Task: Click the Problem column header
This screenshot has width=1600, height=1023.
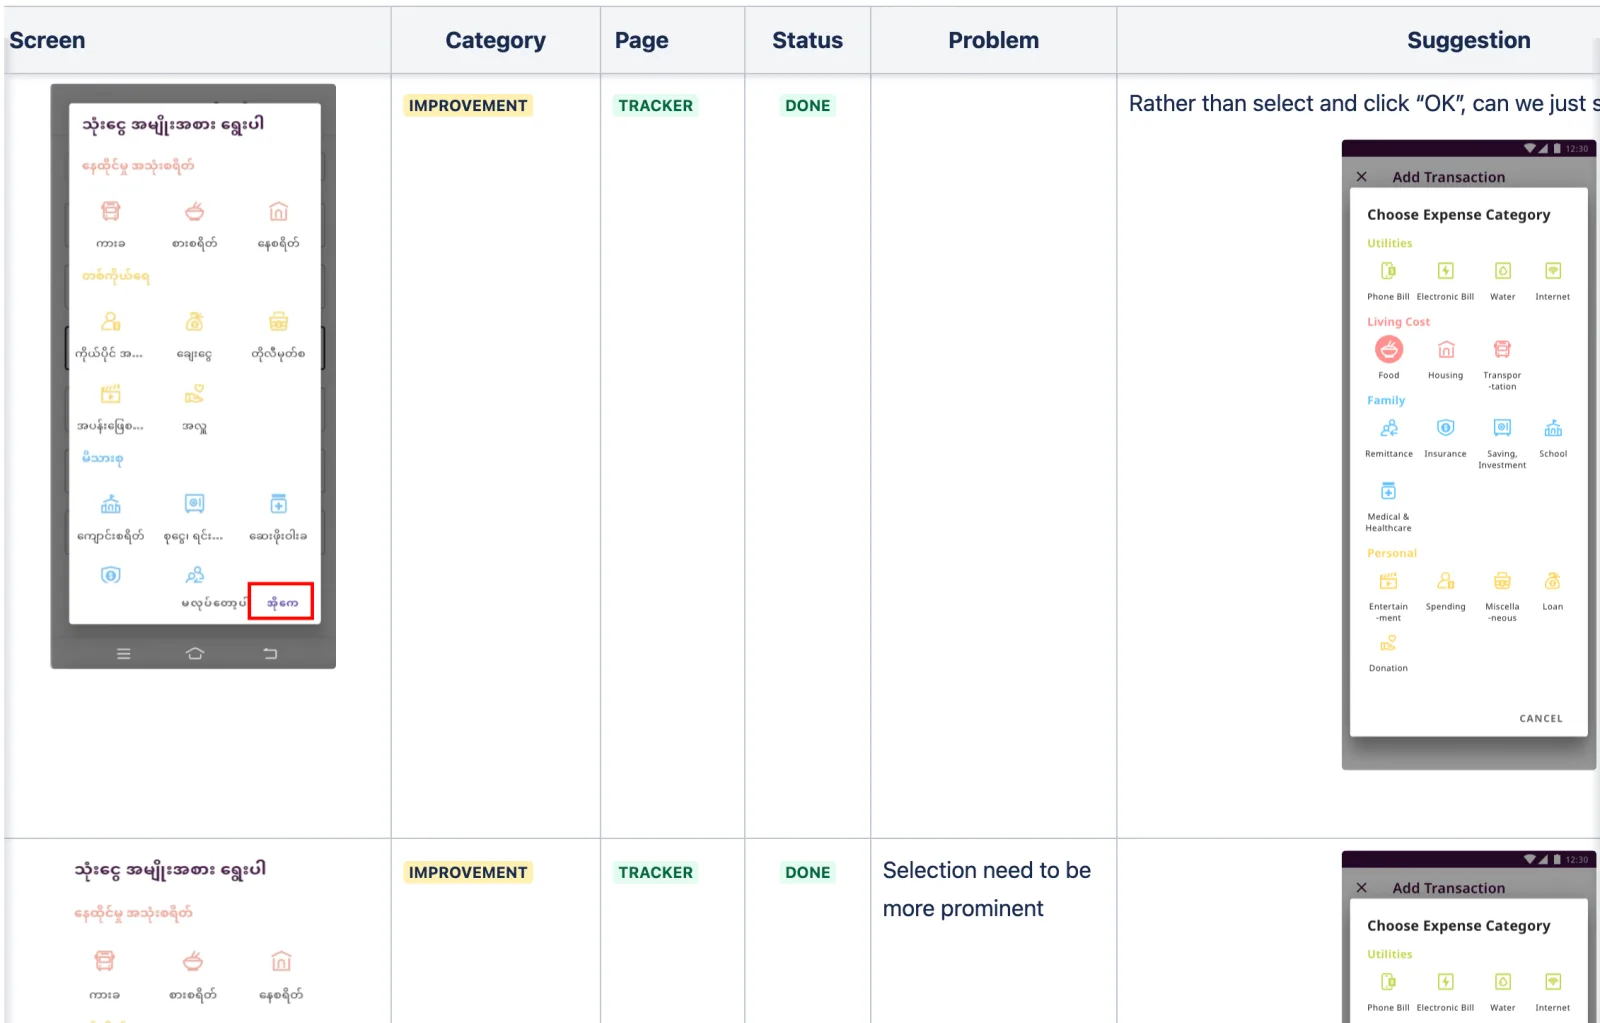Action: (994, 41)
